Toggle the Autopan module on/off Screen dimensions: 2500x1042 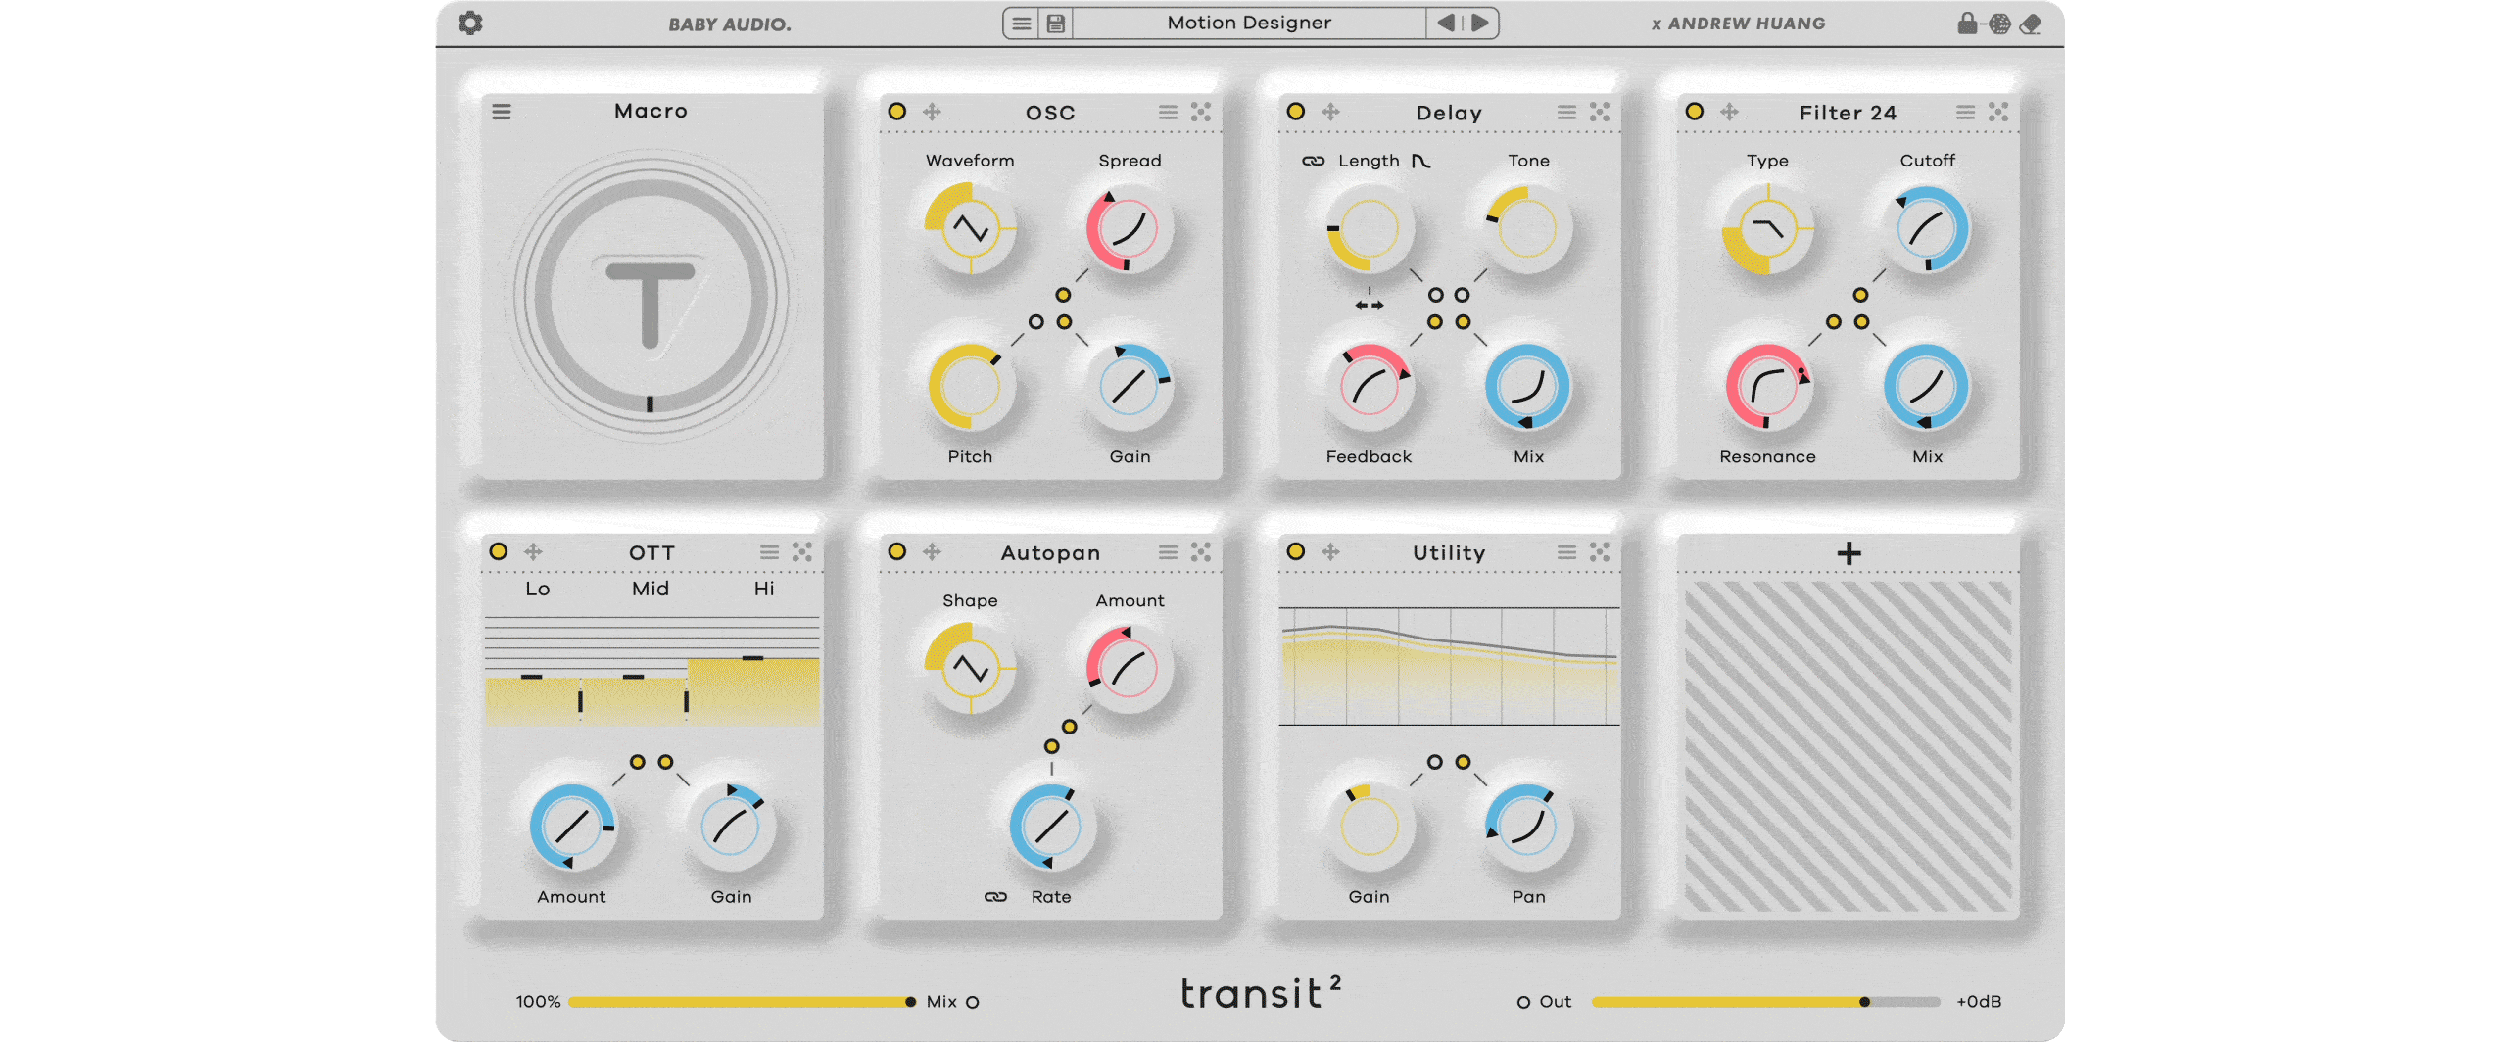[897, 552]
